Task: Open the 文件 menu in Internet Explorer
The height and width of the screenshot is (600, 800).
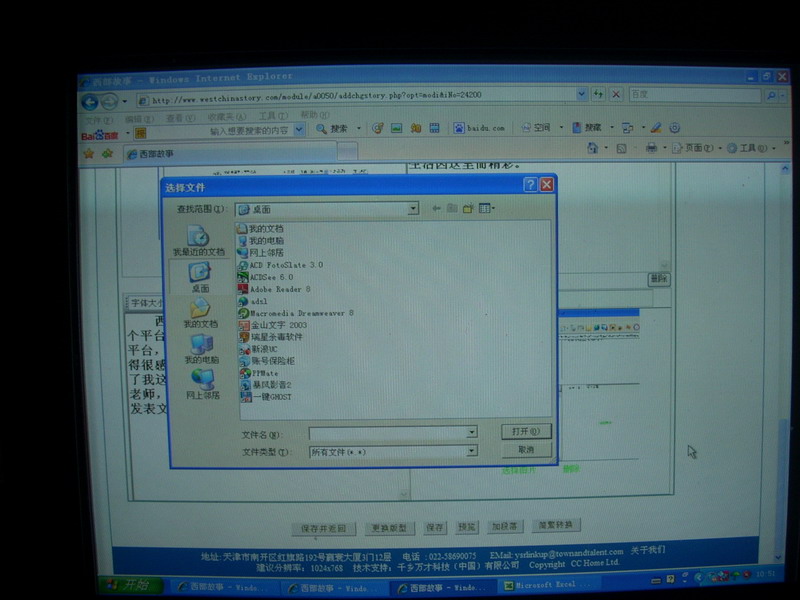Action: tap(98, 120)
